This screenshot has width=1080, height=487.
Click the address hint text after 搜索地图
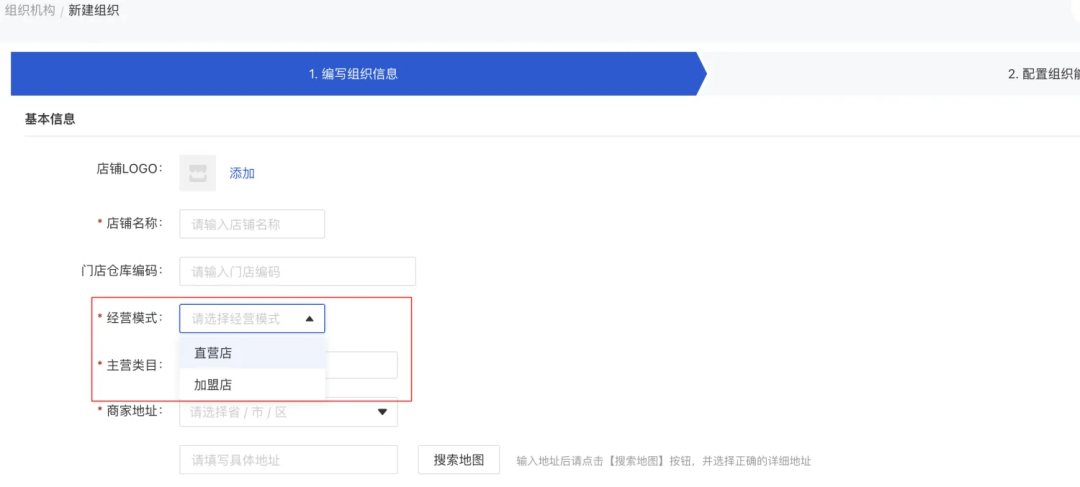pyautogui.click(x=663, y=461)
